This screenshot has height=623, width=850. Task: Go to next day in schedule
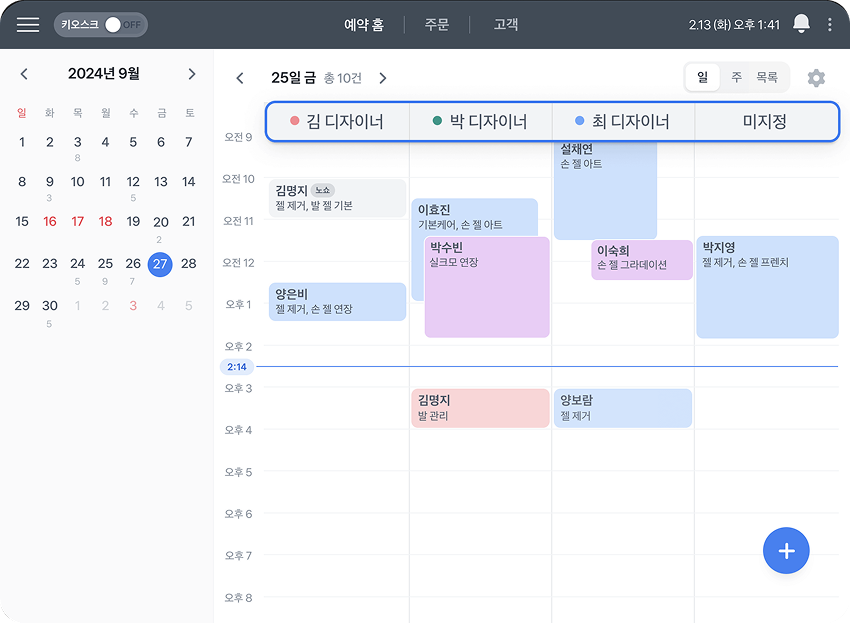382,78
